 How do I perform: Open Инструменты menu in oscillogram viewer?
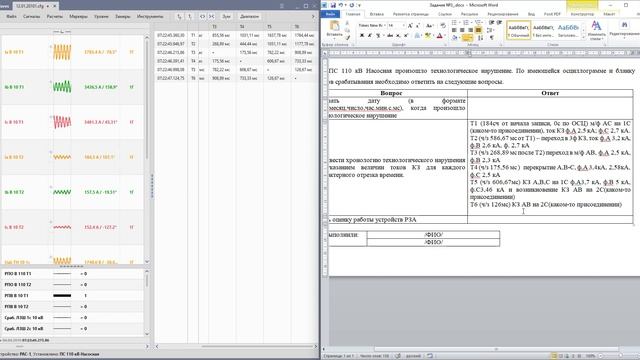[x=150, y=16]
